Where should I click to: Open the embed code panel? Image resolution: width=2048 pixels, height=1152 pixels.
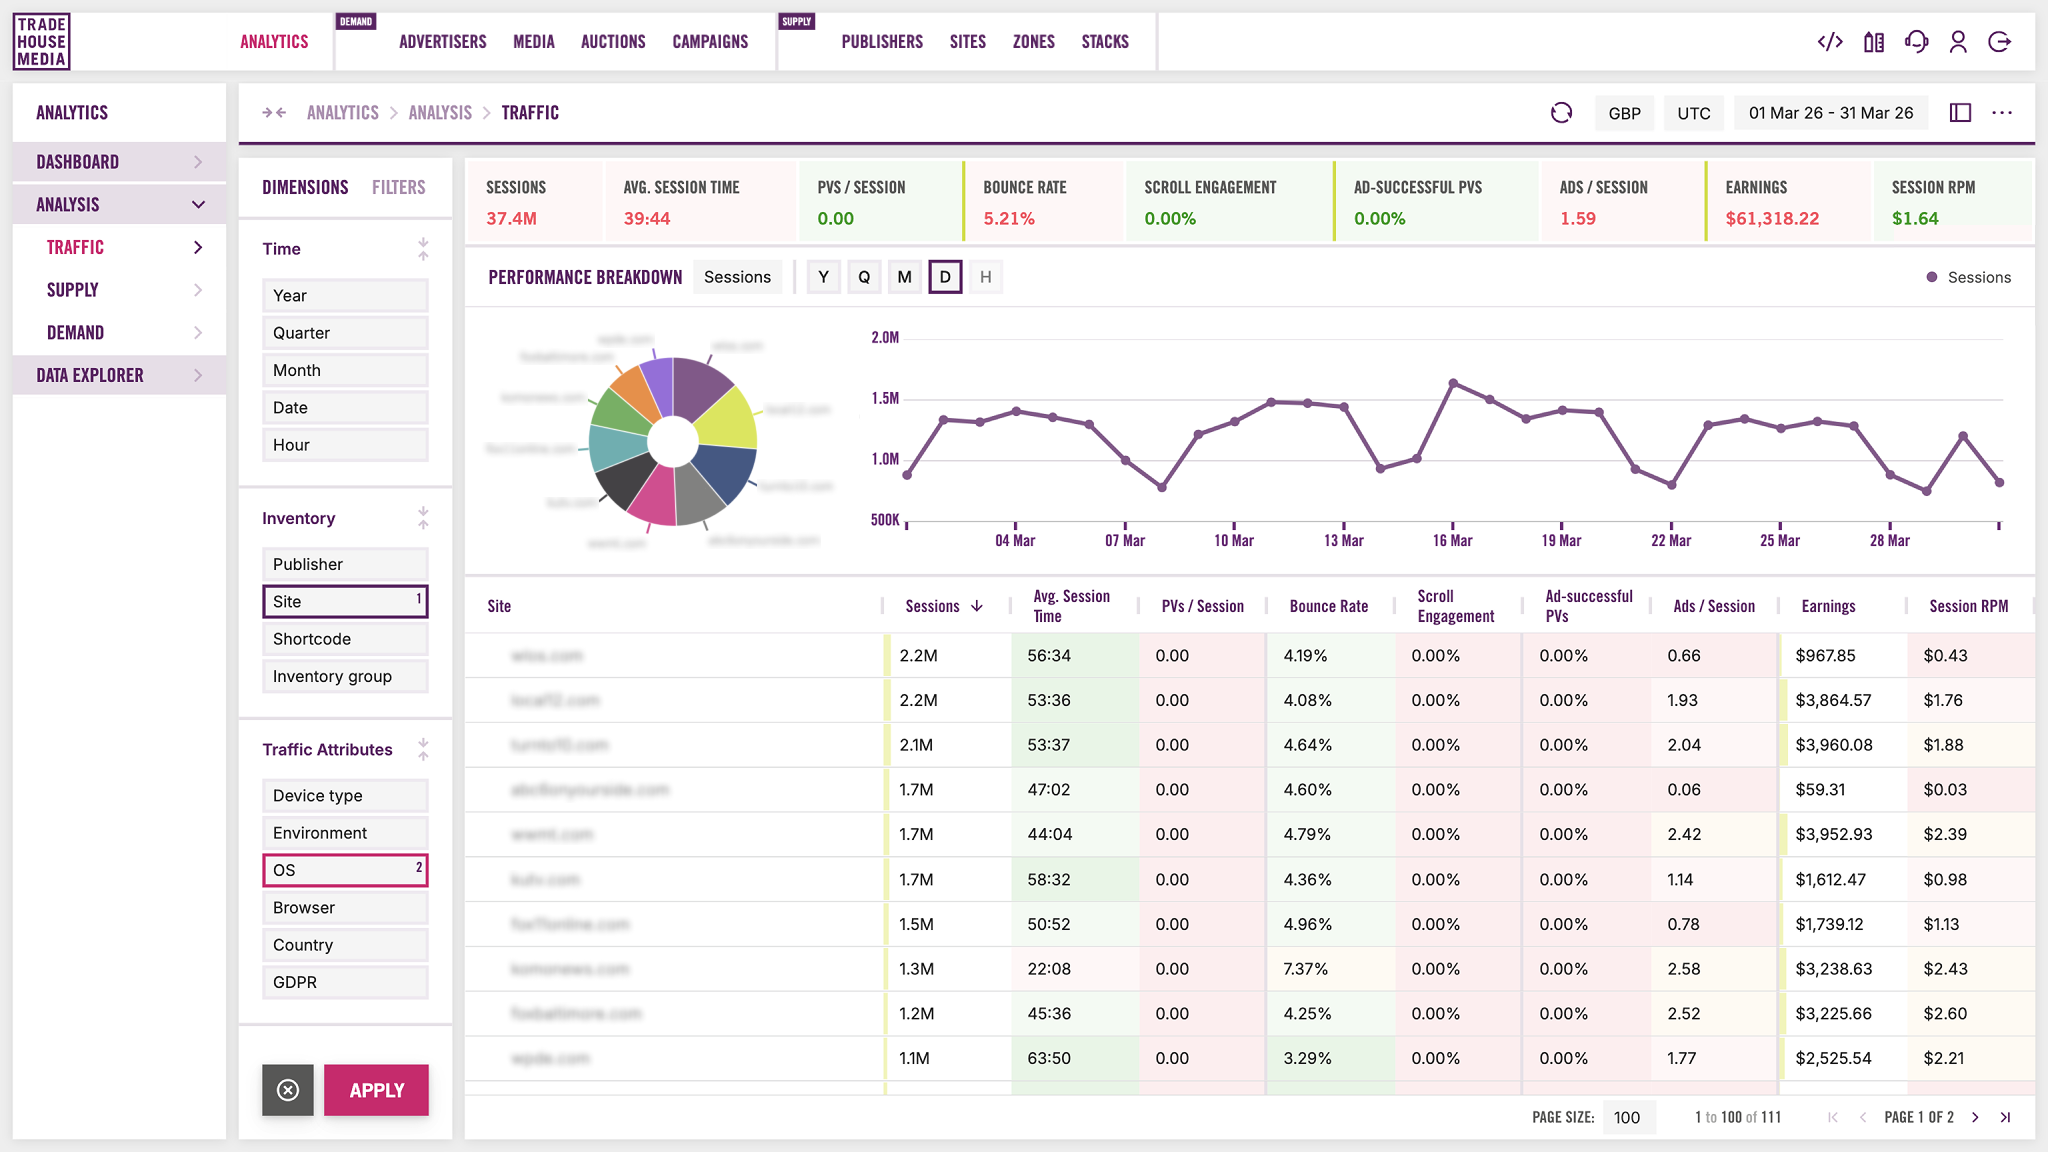click(1829, 41)
